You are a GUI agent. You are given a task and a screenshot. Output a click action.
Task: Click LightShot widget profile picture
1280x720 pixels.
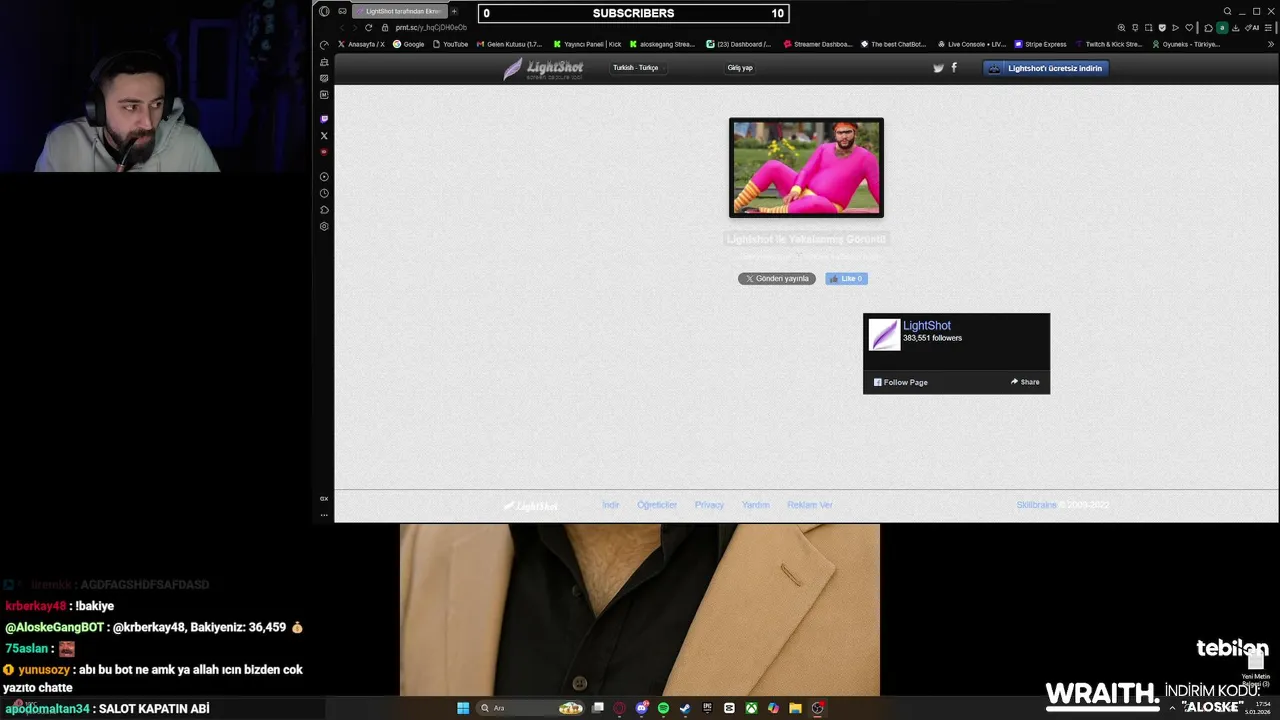coord(884,335)
